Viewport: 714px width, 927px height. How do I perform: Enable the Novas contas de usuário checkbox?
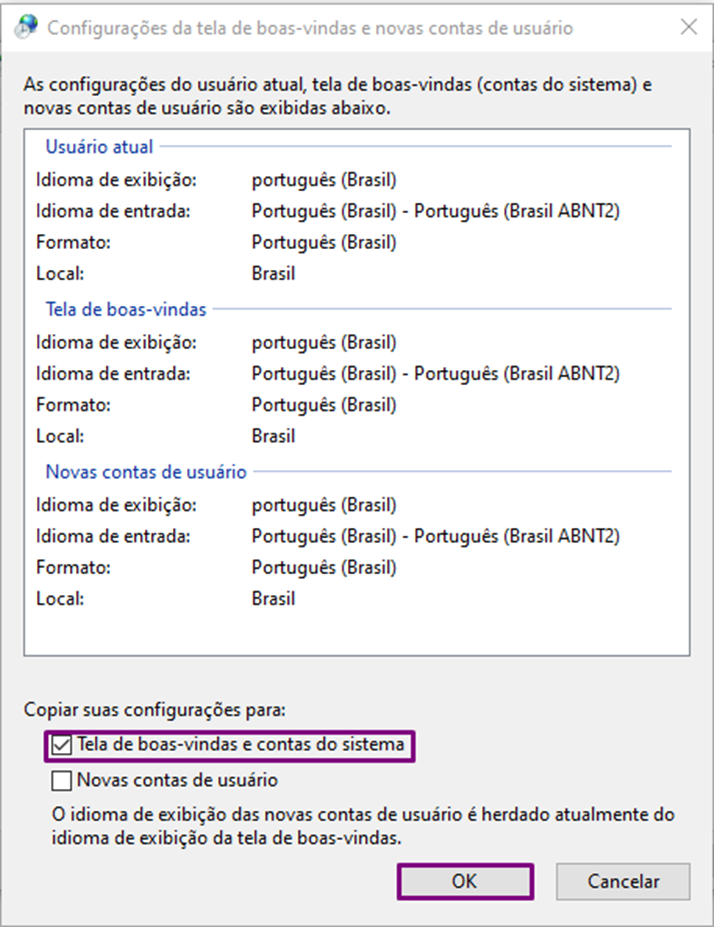tap(62, 780)
